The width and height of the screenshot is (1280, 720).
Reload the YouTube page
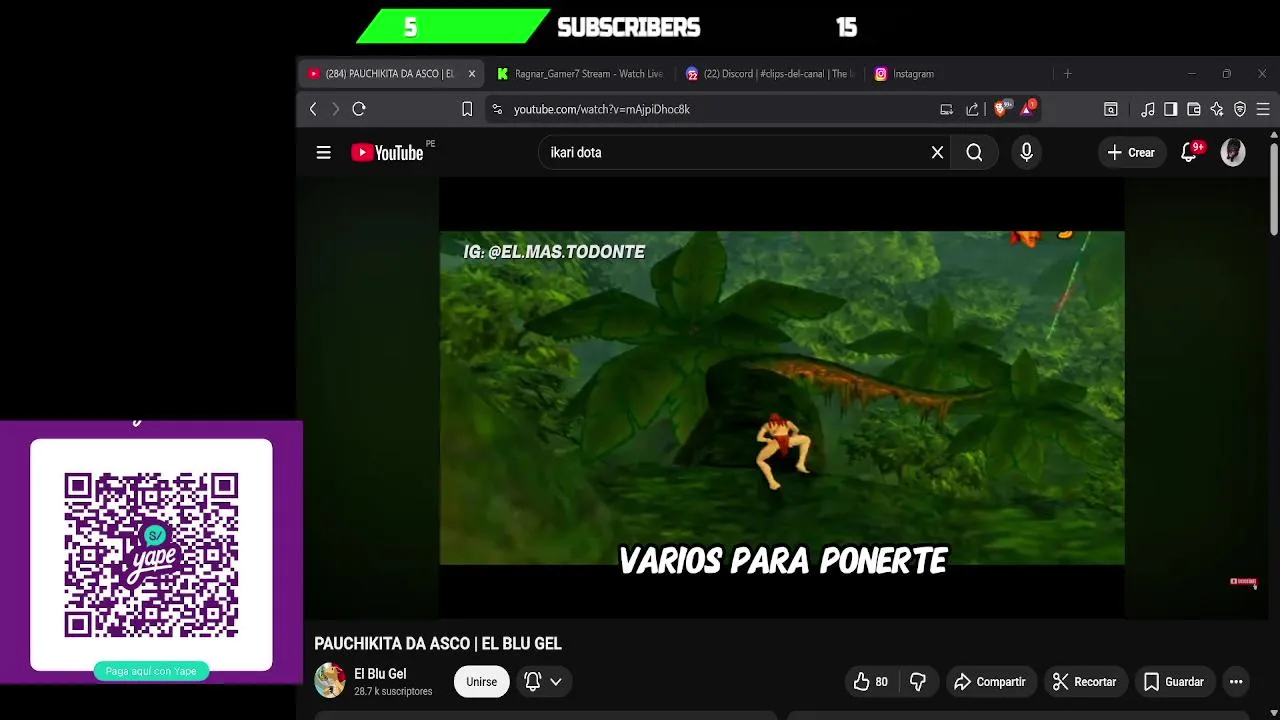click(359, 109)
